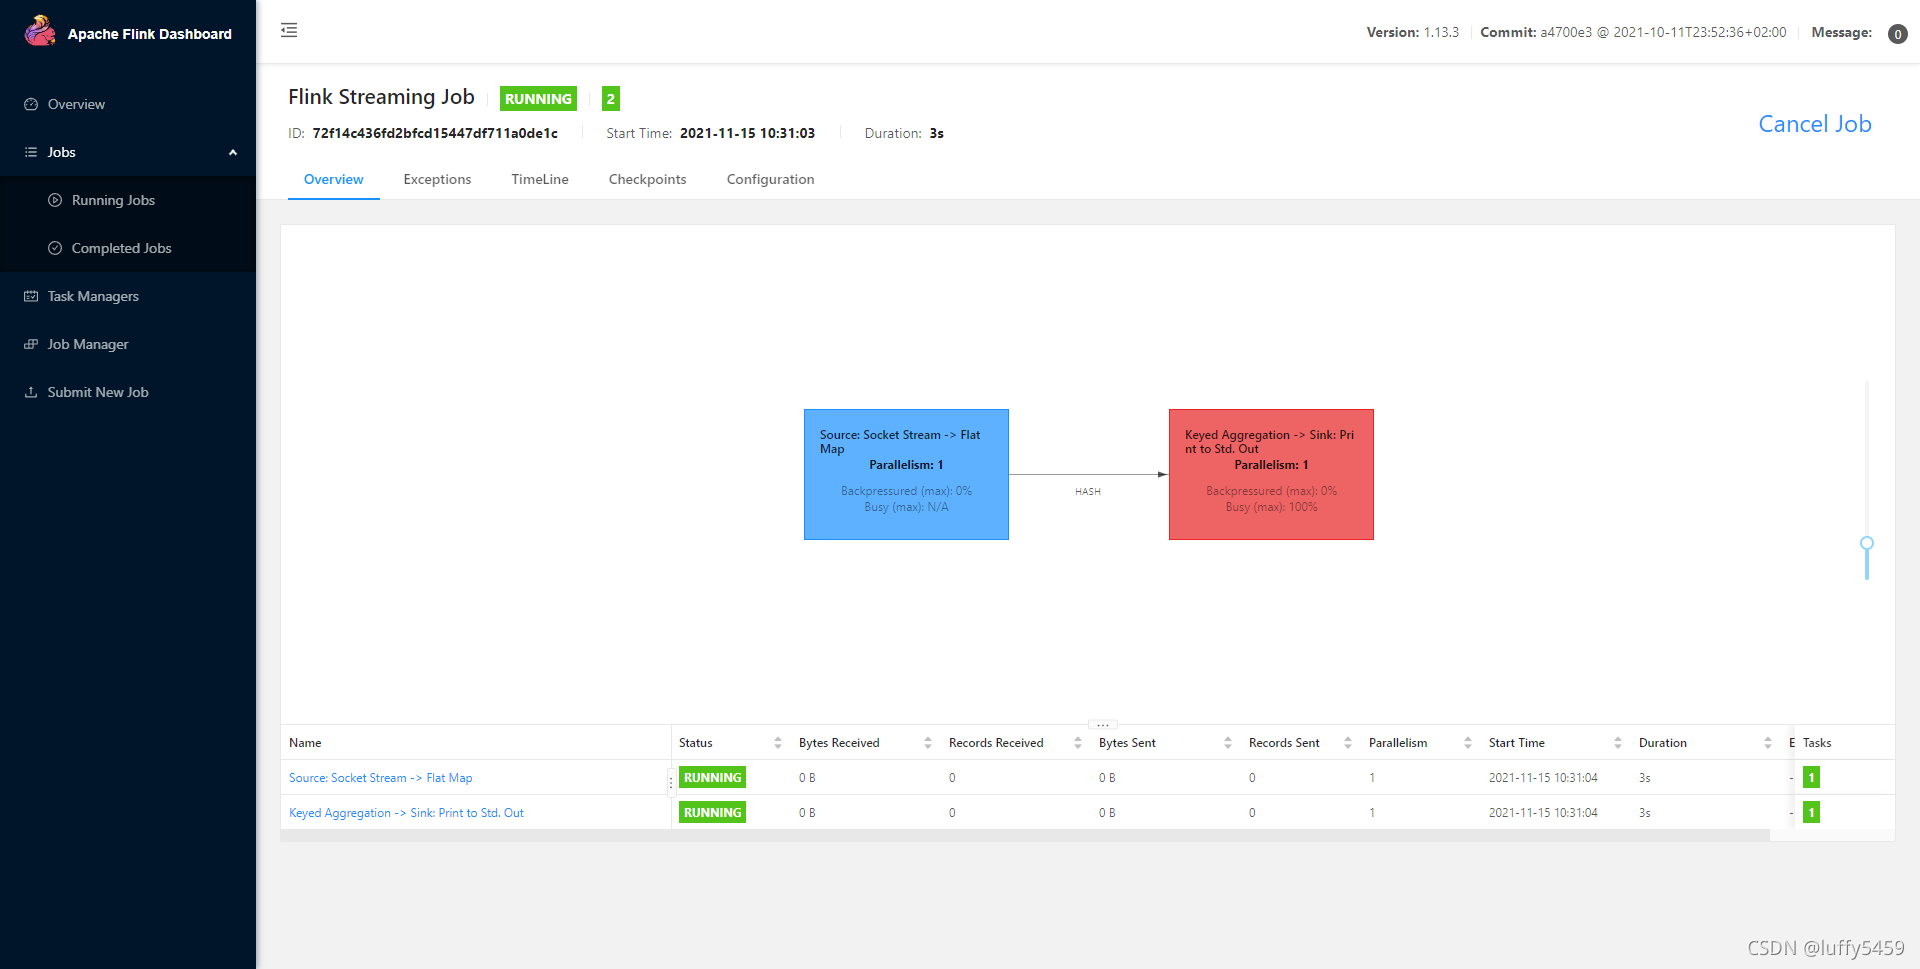Switch to the TimeLine tab
This screenshot has height=969, width=1920.
click(540, 179)
